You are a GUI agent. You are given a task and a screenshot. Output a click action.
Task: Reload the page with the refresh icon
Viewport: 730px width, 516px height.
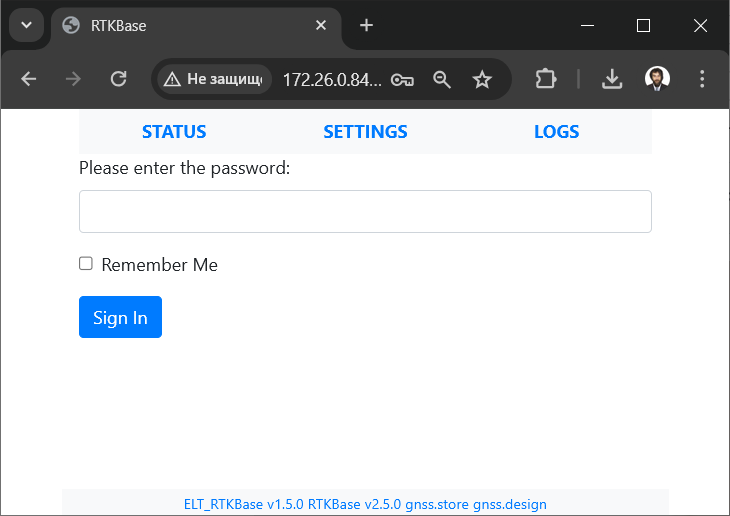pyautogui.click(x=119, y=79)
